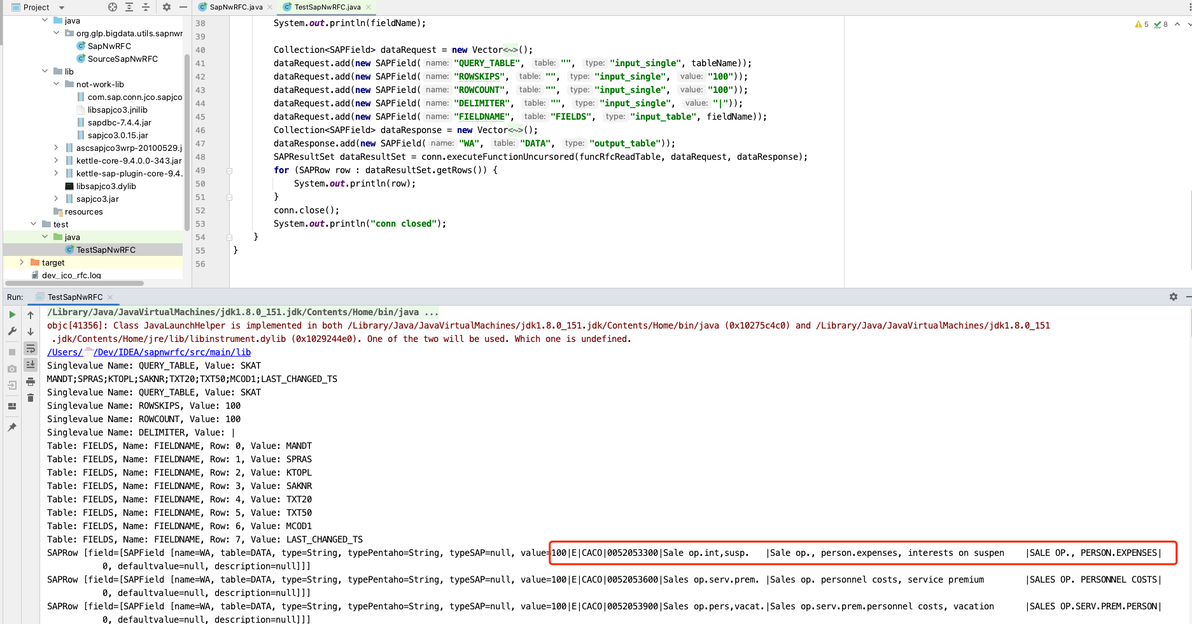Select TestSapNwRFC in project tree
The width and height of the screenshot is (1192, 624).
tap(106, 249)
